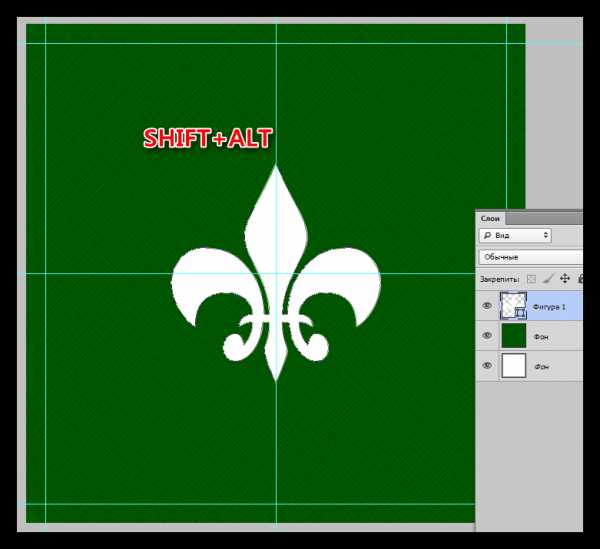Viewport: 600px width, 549px height.
Task: Click the lock image pixels brush icon
Action: [x=548, y=279]
